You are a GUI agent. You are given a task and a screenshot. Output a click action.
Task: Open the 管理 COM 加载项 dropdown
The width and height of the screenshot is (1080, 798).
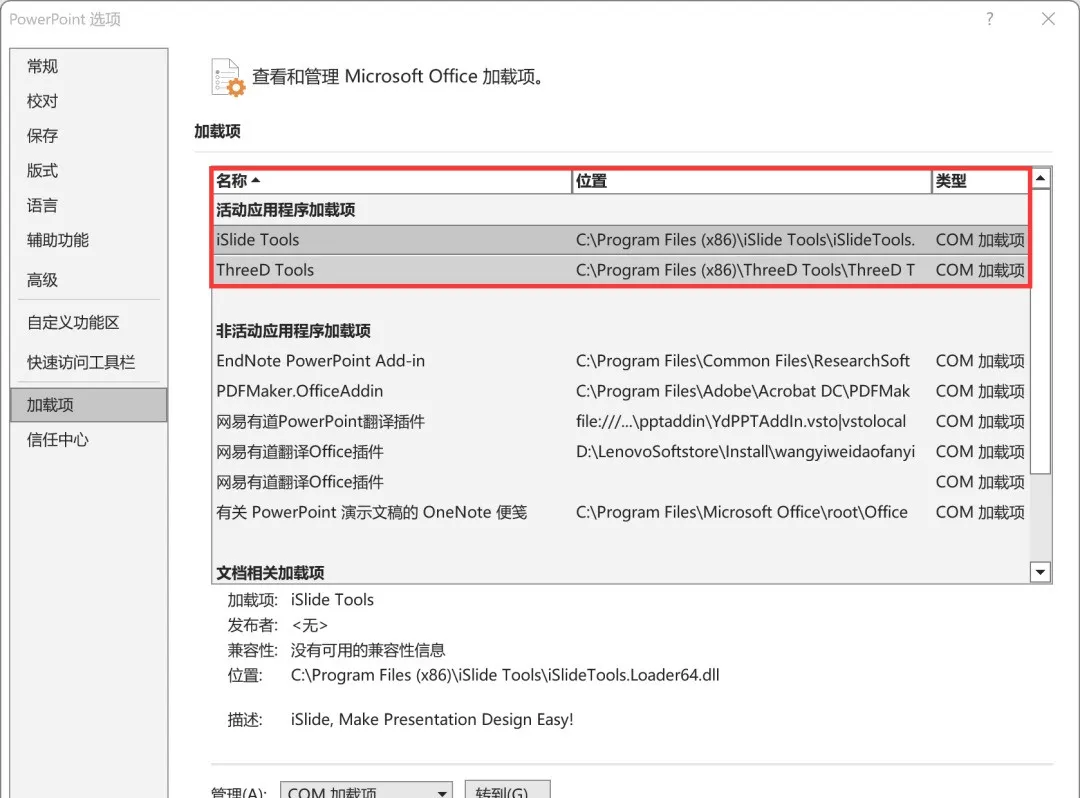pos(366,792)
